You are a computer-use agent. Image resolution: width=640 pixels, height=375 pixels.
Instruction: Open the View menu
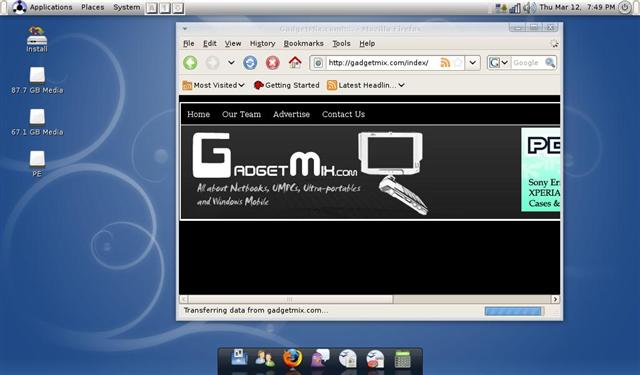pyautogui.click(x=233, y=43)
